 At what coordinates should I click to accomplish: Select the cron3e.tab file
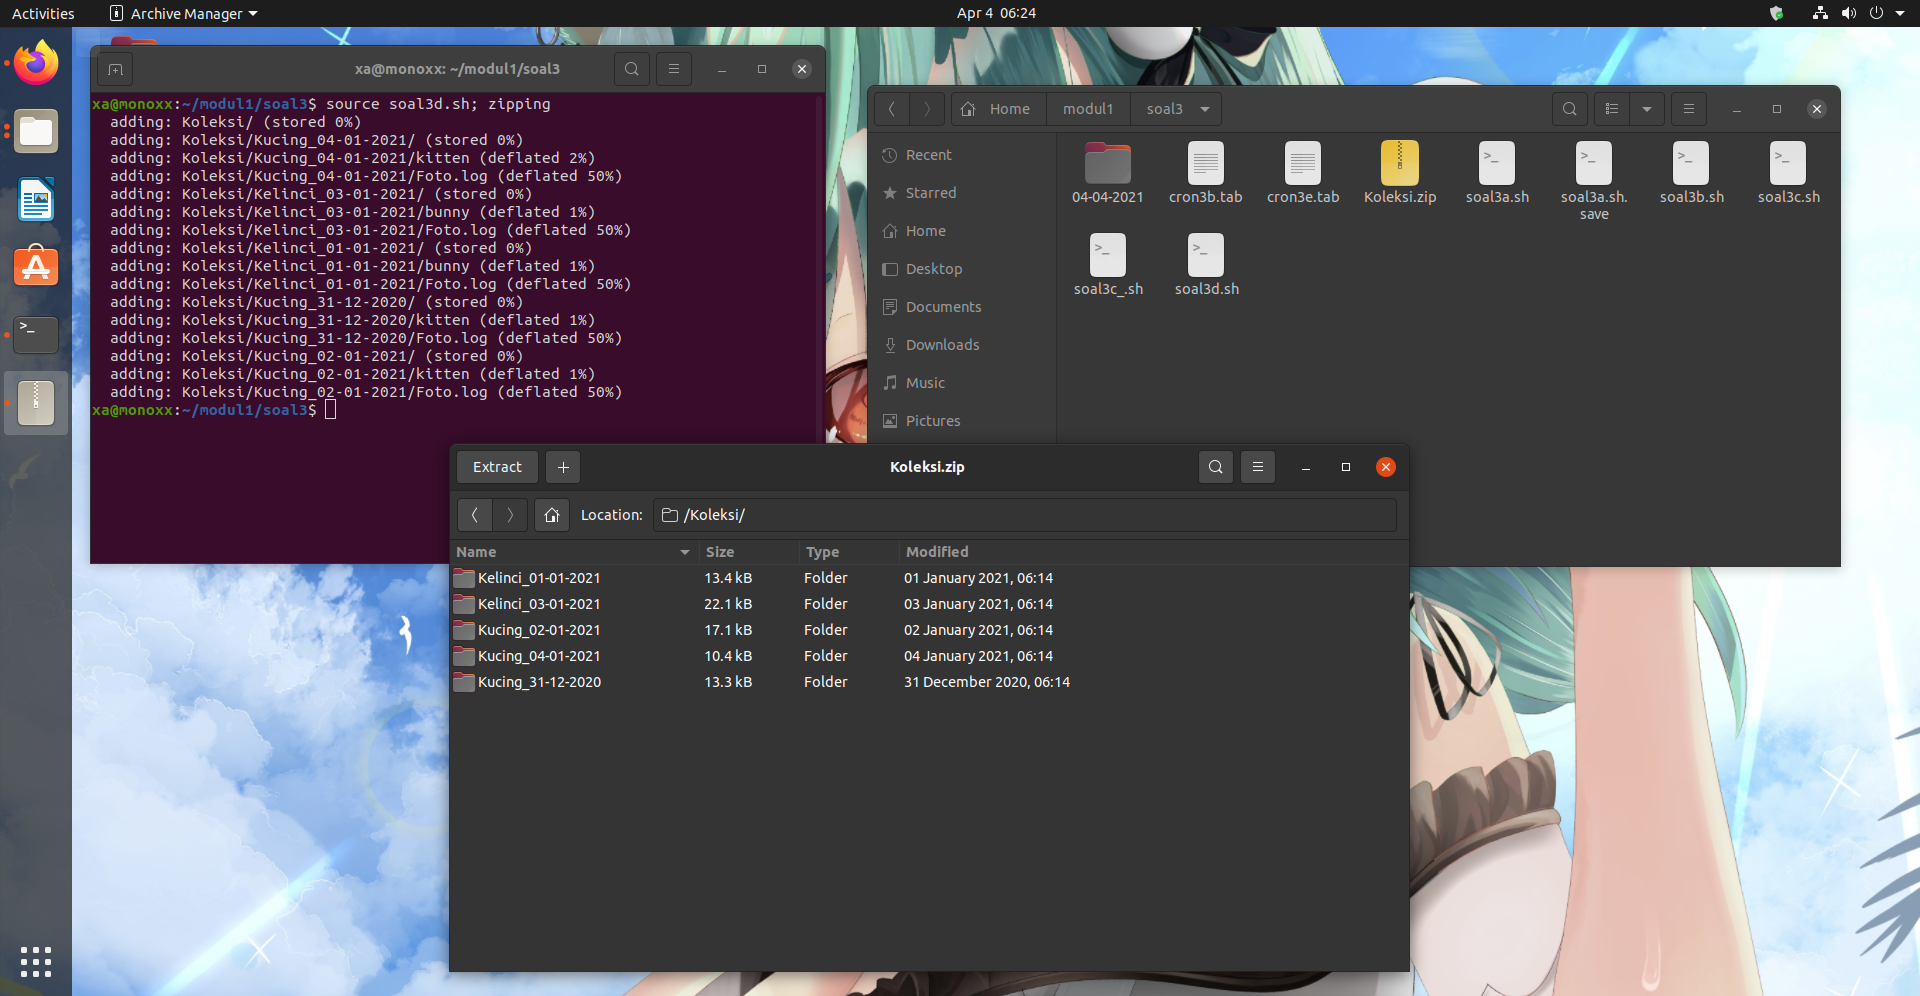tap(1303, 173)
